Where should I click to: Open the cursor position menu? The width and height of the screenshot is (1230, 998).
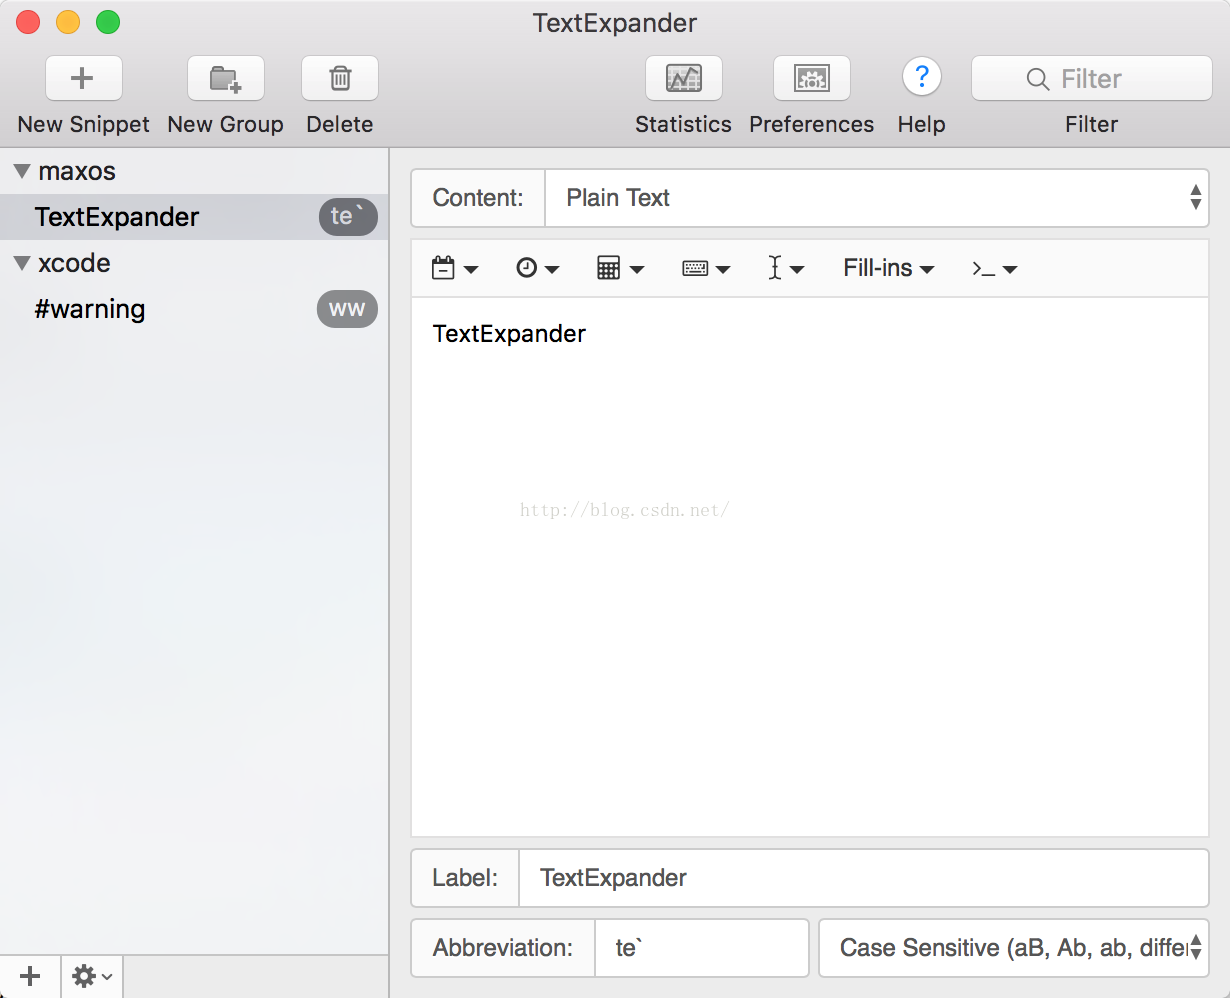(786, 268)
